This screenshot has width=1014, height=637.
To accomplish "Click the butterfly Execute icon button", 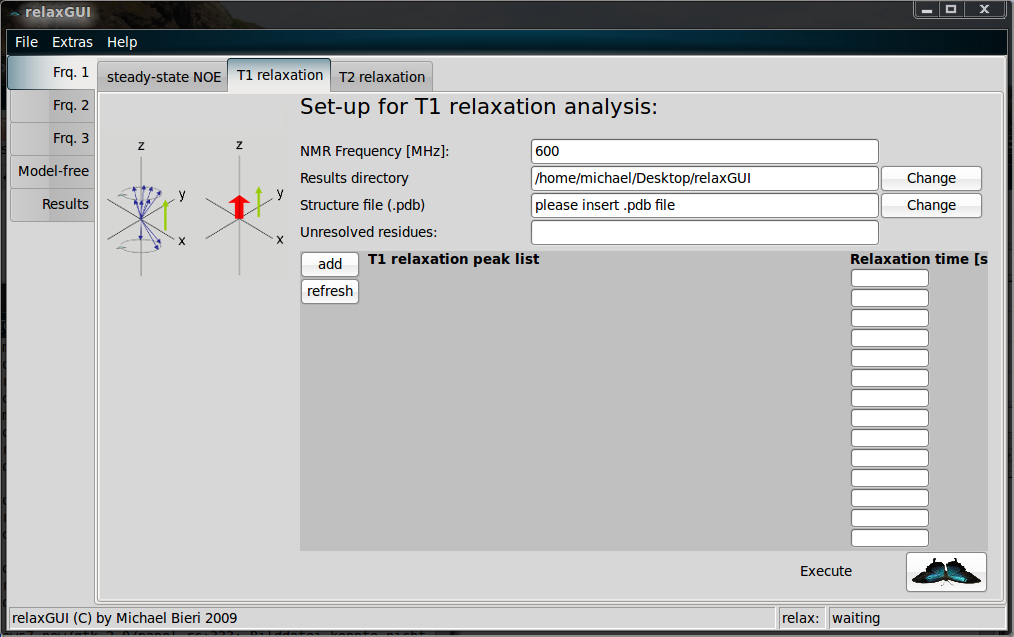I will (x=946, y=571).
